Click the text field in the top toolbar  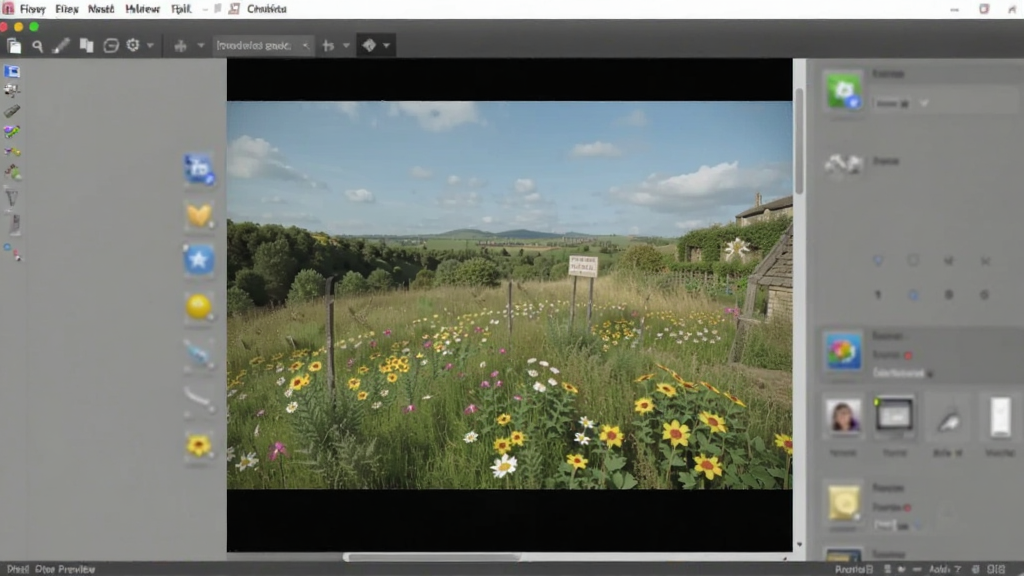coord(262,46)
